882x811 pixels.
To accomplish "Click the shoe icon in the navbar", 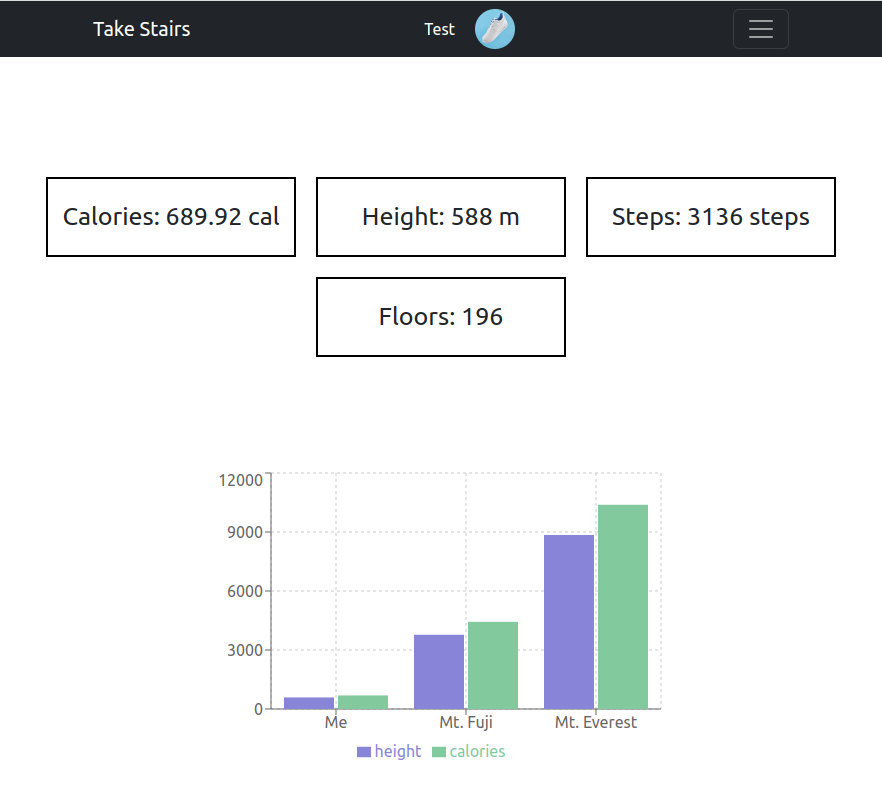I will (494, 29).
